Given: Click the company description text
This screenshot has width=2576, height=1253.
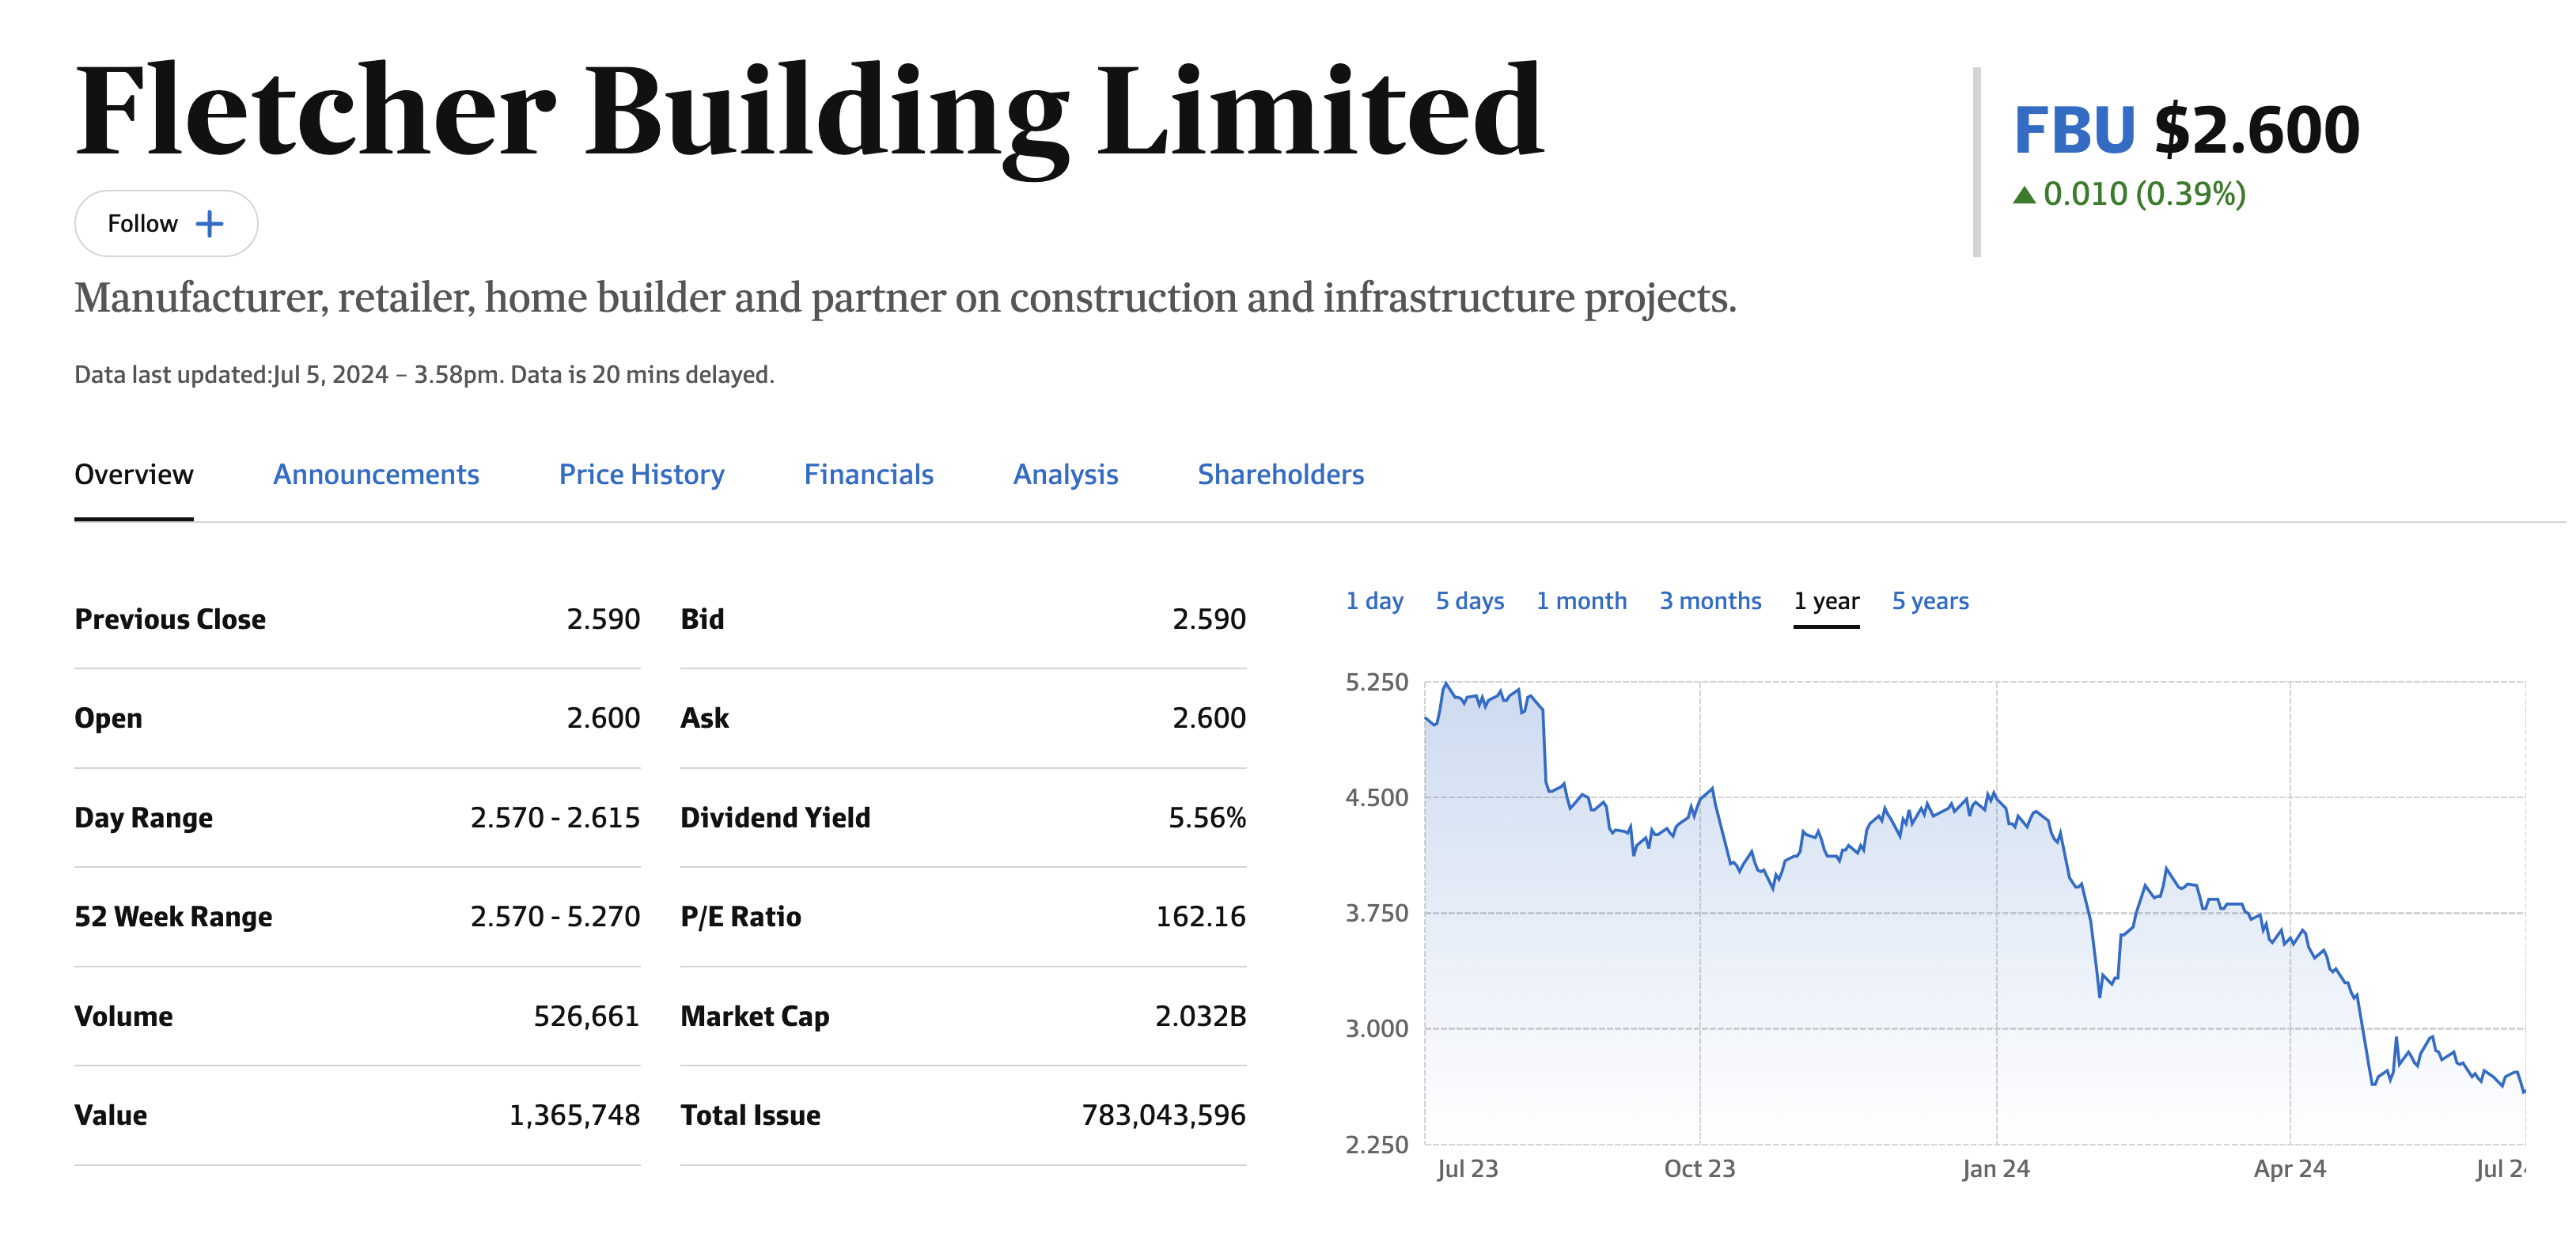Looking at the screenshot, I should tap(906, 298).
